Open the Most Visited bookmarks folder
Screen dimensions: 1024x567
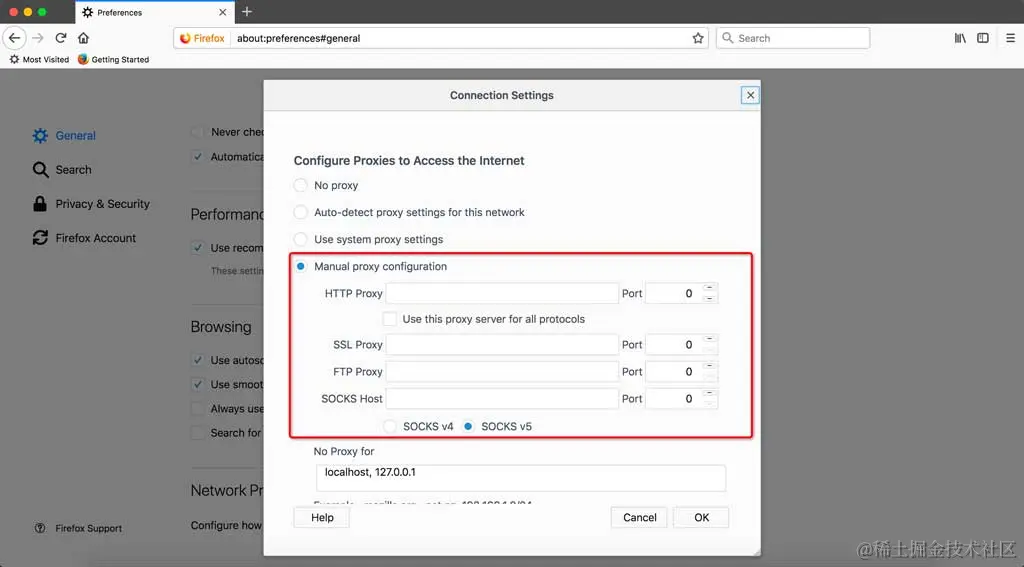point(39,59)
